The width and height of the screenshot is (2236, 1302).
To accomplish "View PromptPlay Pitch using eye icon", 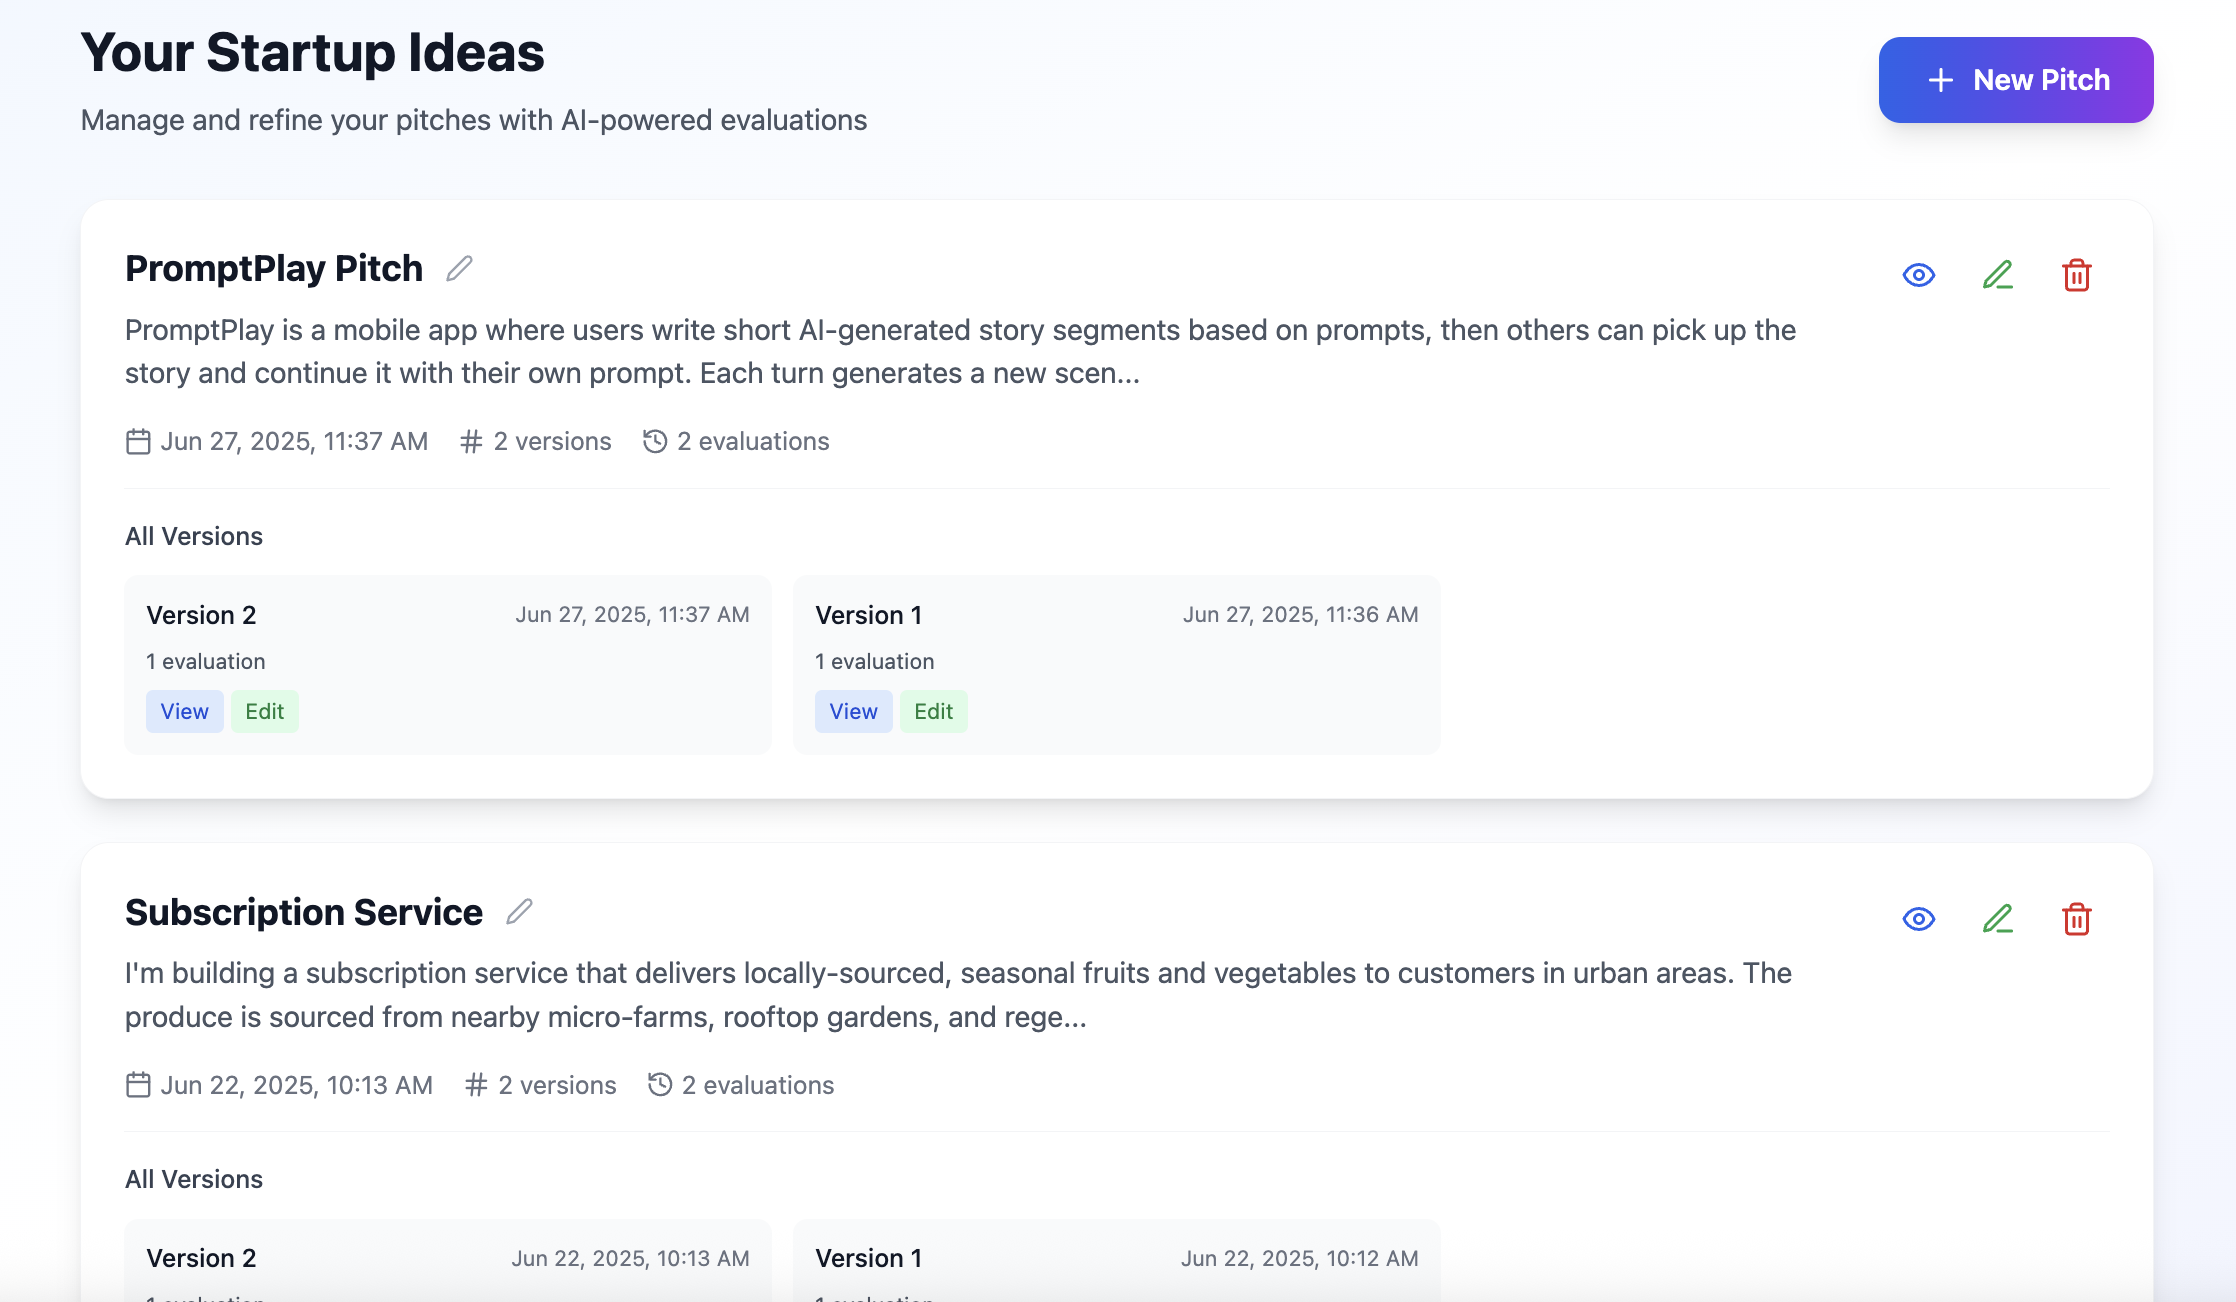I will [1918, 275].
